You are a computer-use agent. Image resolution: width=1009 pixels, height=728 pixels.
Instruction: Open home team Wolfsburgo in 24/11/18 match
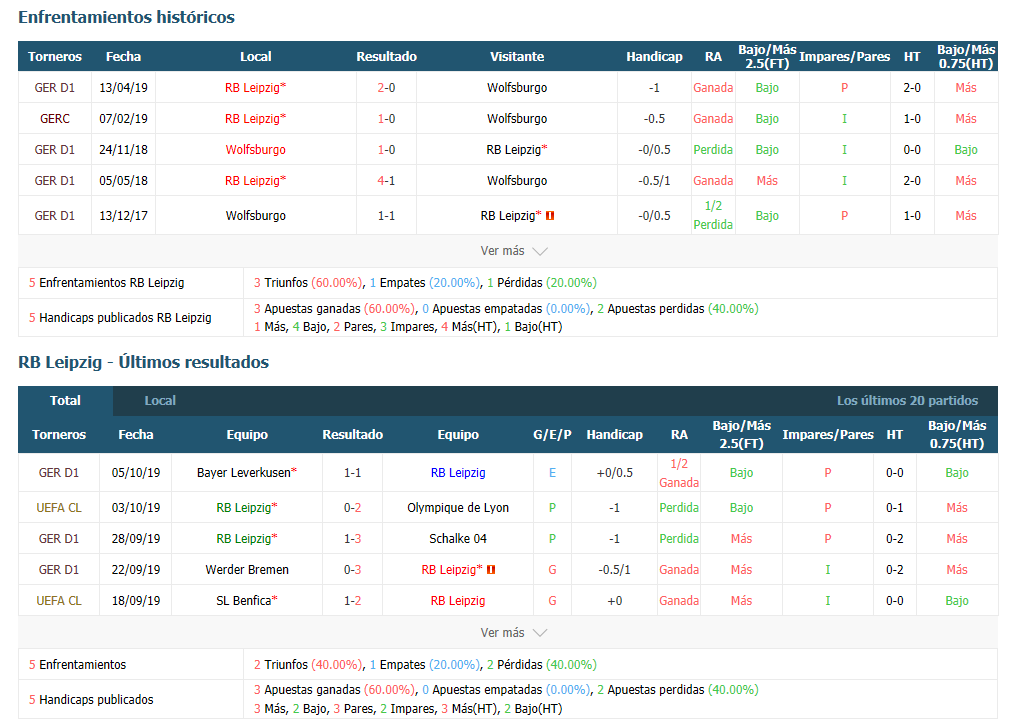pyautogui.click(x=255, y=149)
